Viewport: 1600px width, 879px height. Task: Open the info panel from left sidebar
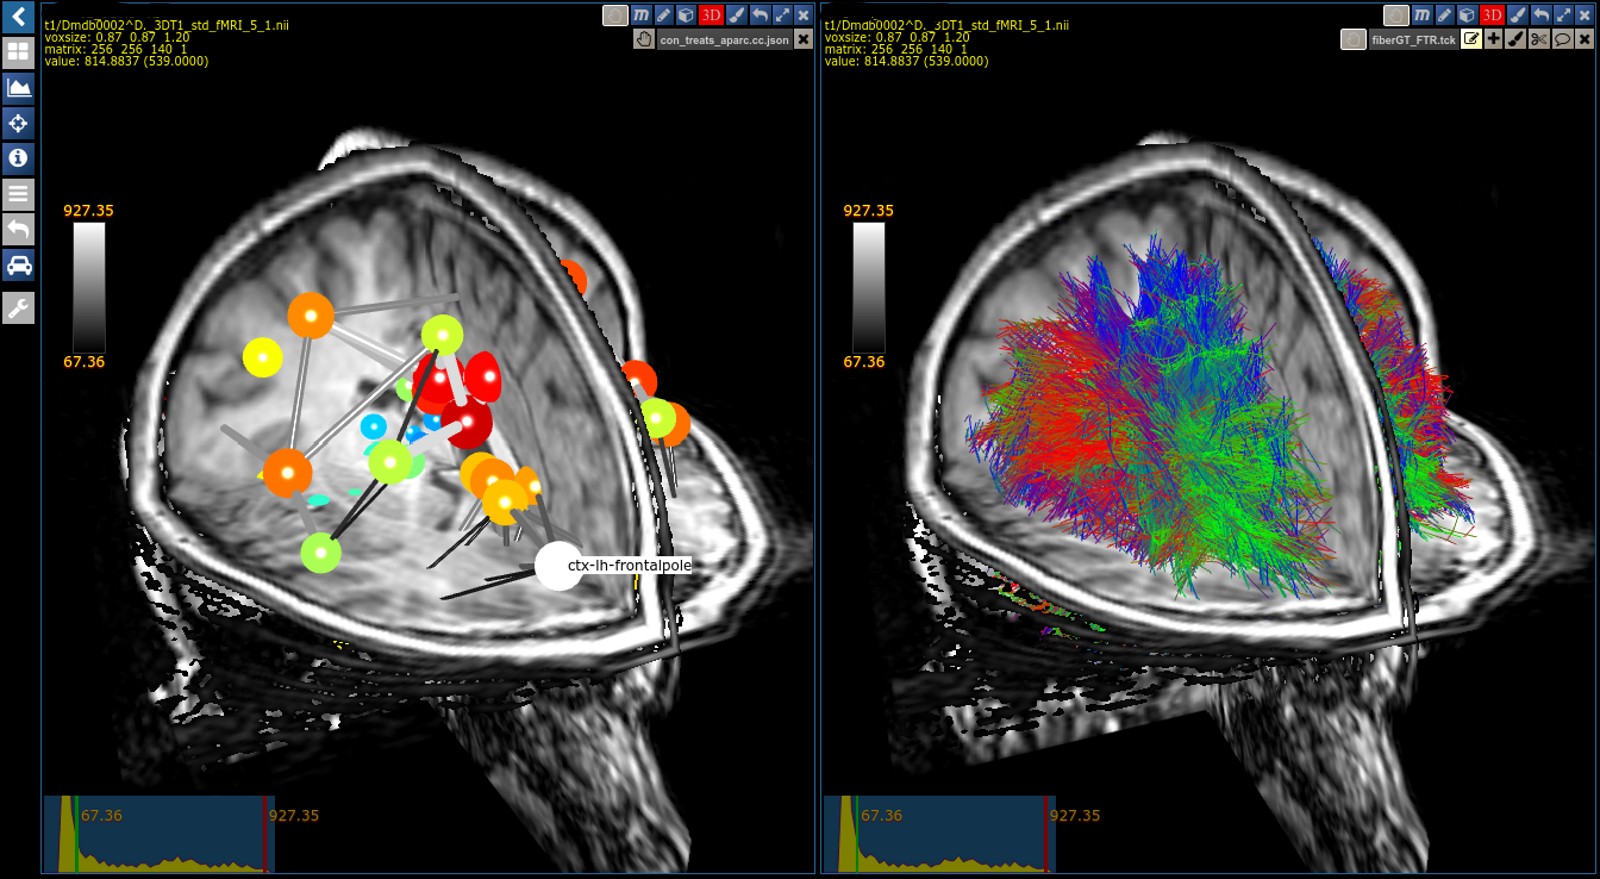click(18, 158)
